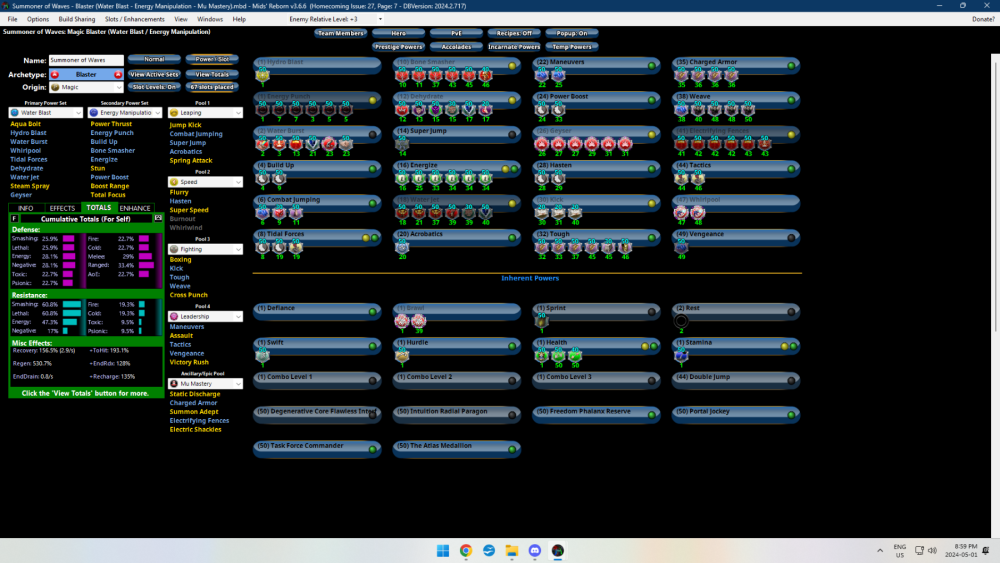Click the Name field containing Summoner of Waves
This screenshot has width=1000, height=563.
click(x=86, y=60)
